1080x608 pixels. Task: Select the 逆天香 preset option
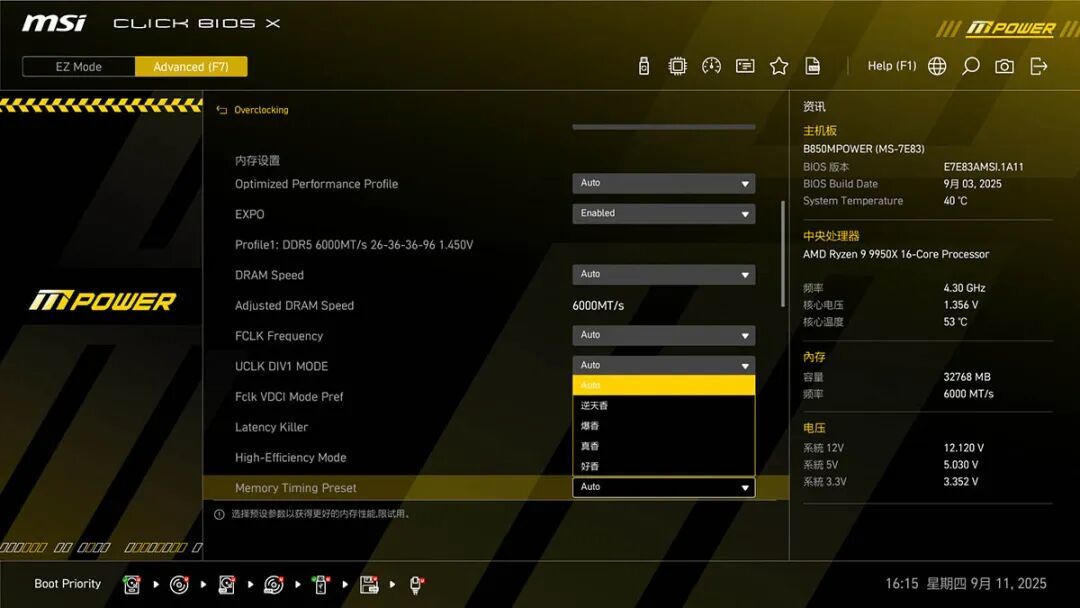coord(663,406)
